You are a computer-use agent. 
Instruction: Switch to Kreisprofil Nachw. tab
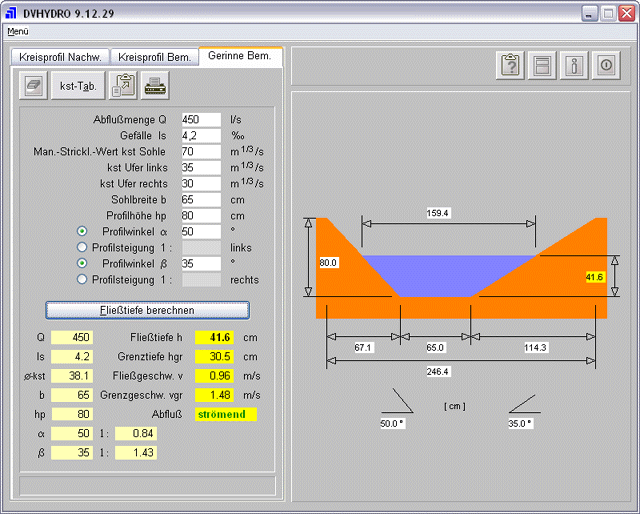(x=60, y=57)
